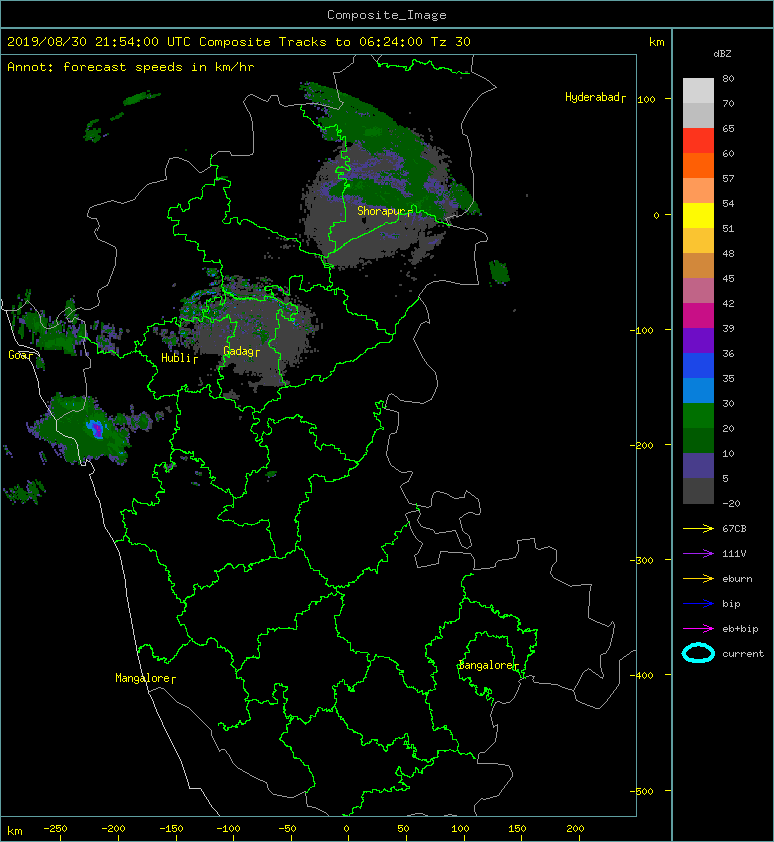The height and width of the screenshot is (842, 774).
Task: Click the magenta eb+bip arrow legend icon
Action: [x=698, y=629]
